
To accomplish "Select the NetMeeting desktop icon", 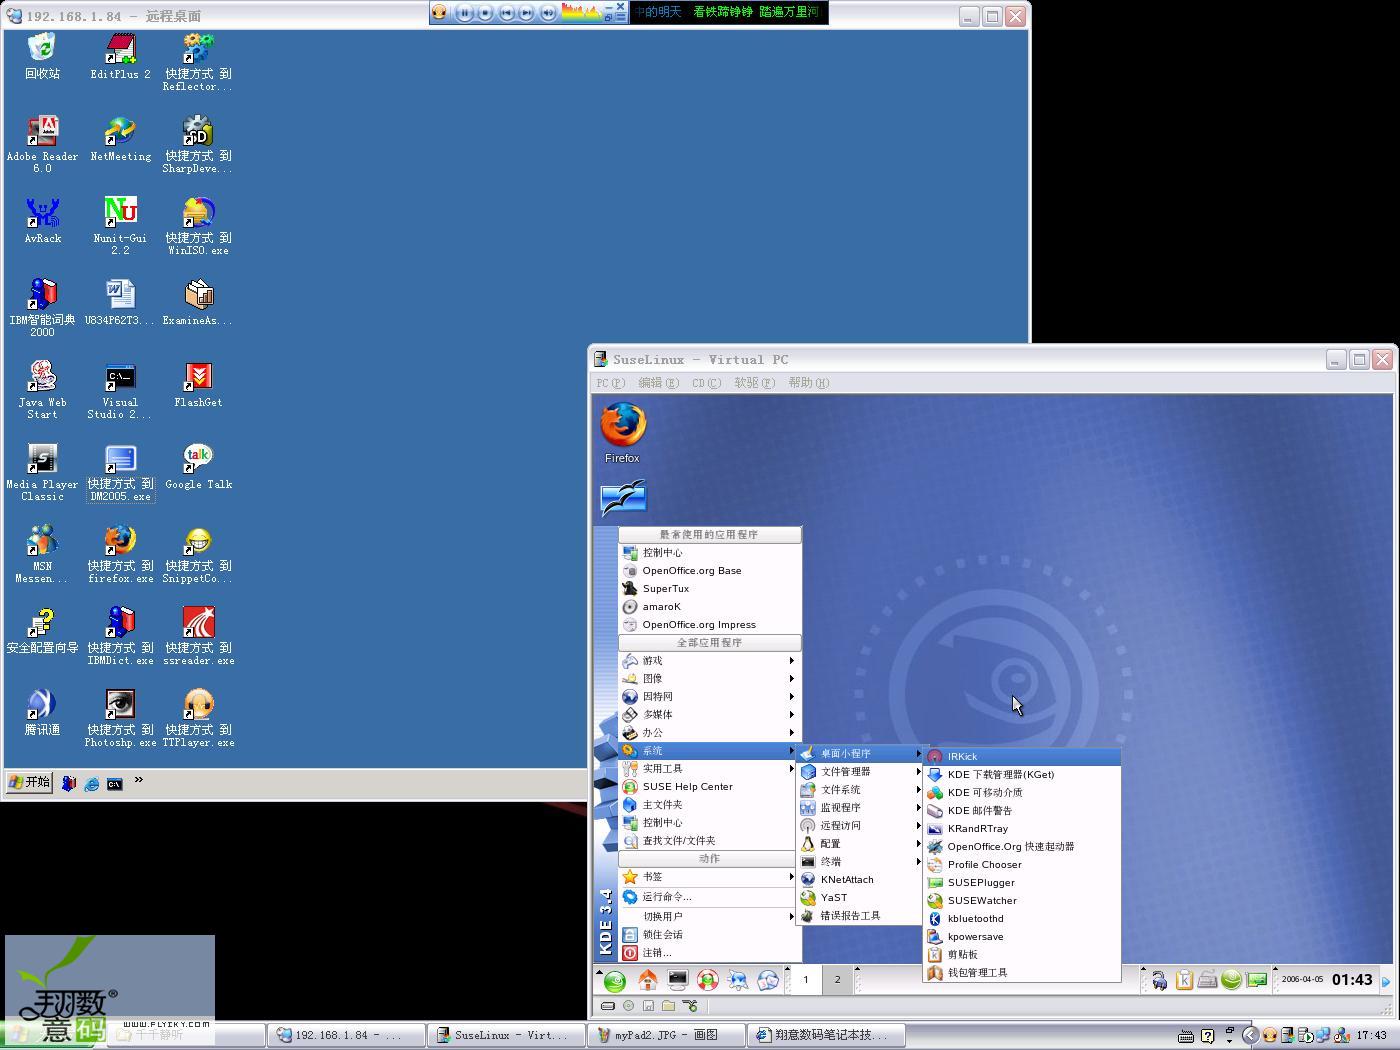I will [120, 138].
